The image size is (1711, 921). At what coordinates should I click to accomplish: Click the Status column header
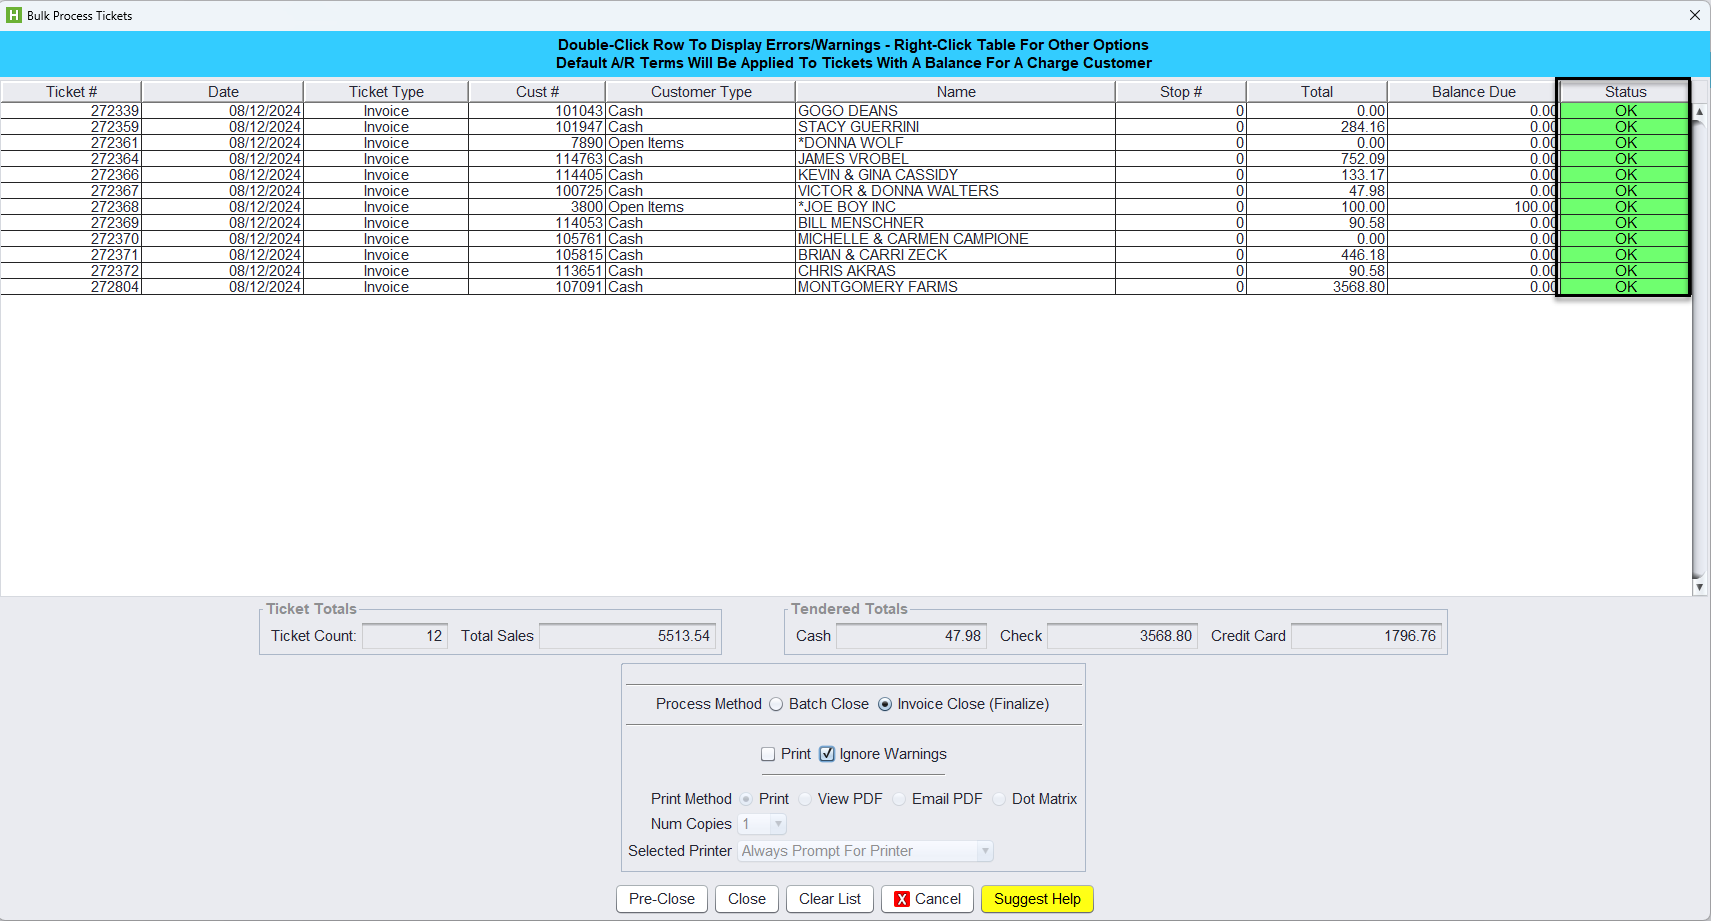(x=1625, y=91)
